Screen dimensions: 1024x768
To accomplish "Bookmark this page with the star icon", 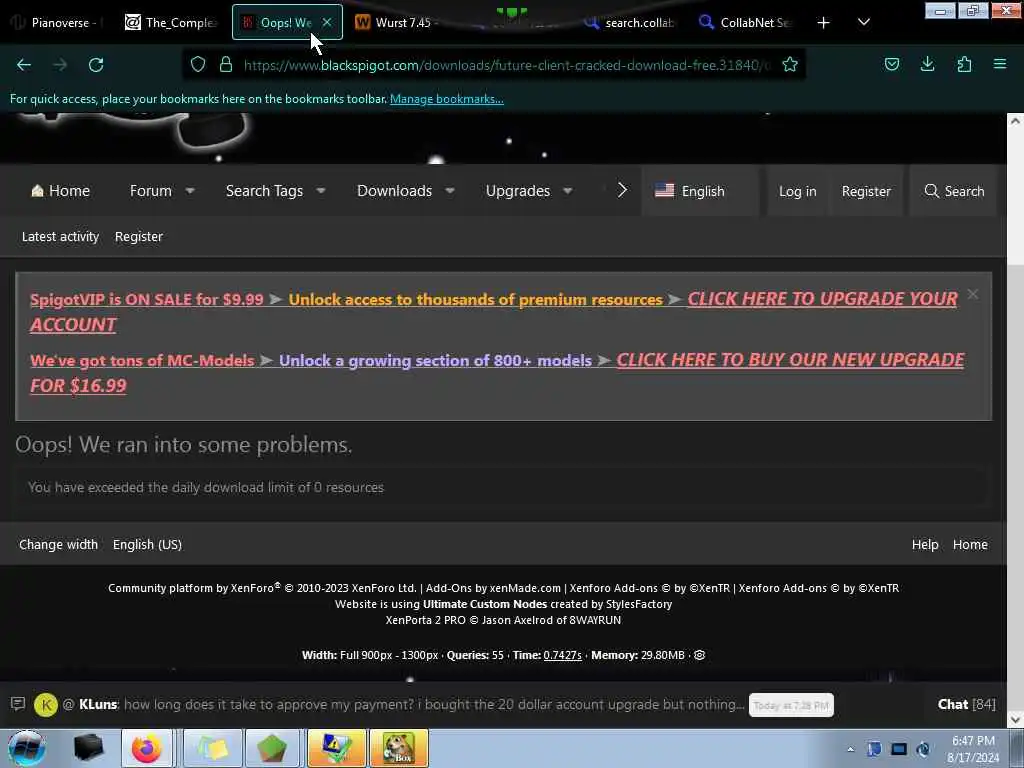I will 790,65.
